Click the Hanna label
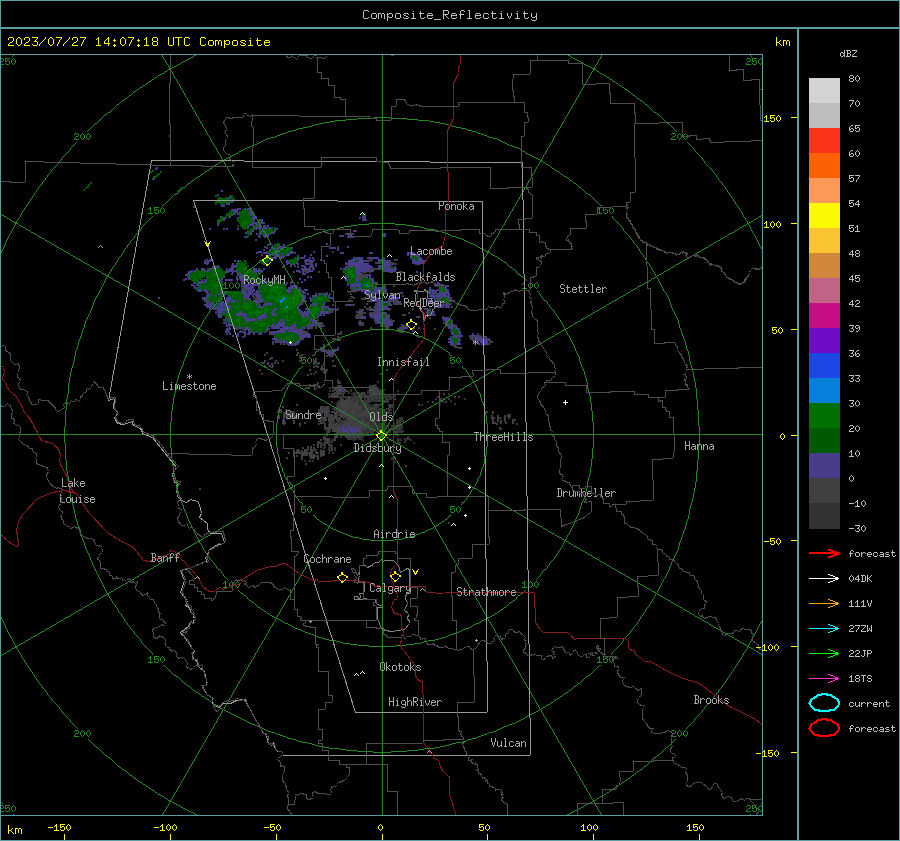This screenshot has height=841, width=900. coord(699,446)
